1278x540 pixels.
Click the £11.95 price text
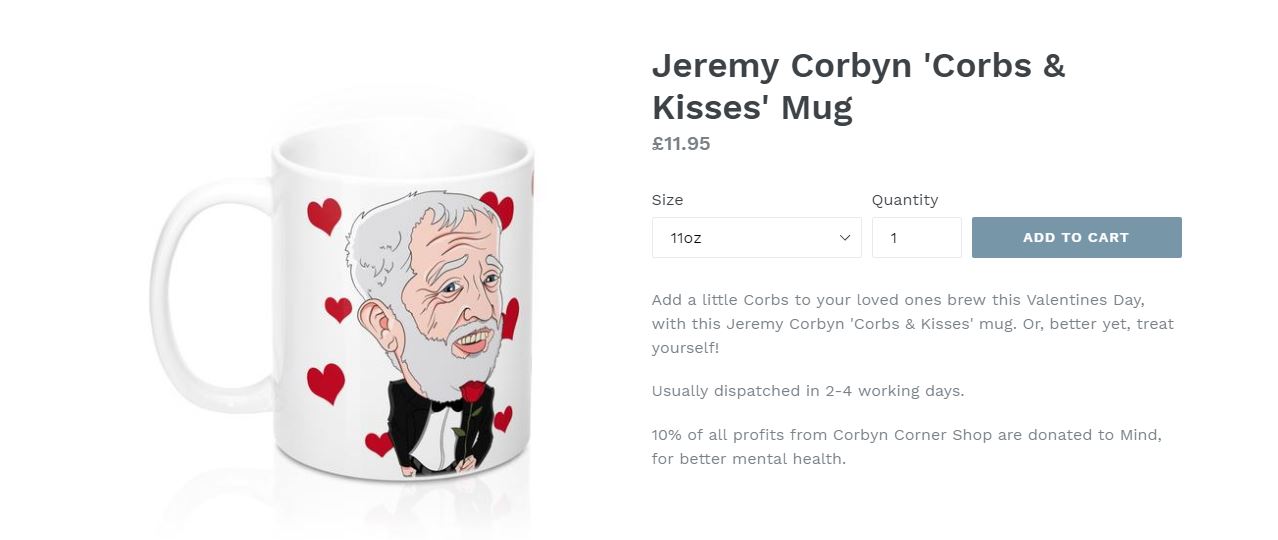coord(681,144)
